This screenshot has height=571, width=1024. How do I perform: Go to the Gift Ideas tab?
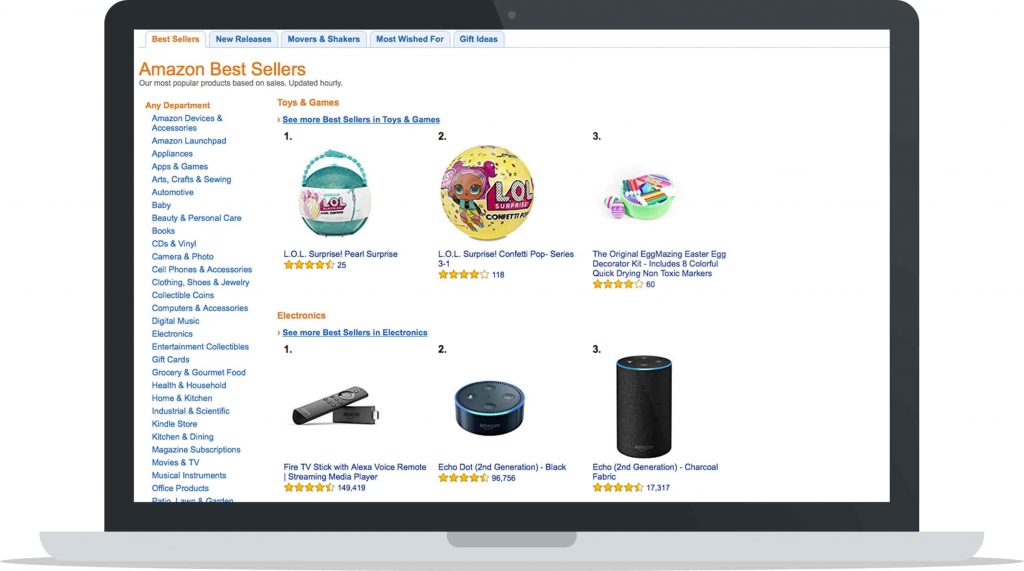click(479, 39)
